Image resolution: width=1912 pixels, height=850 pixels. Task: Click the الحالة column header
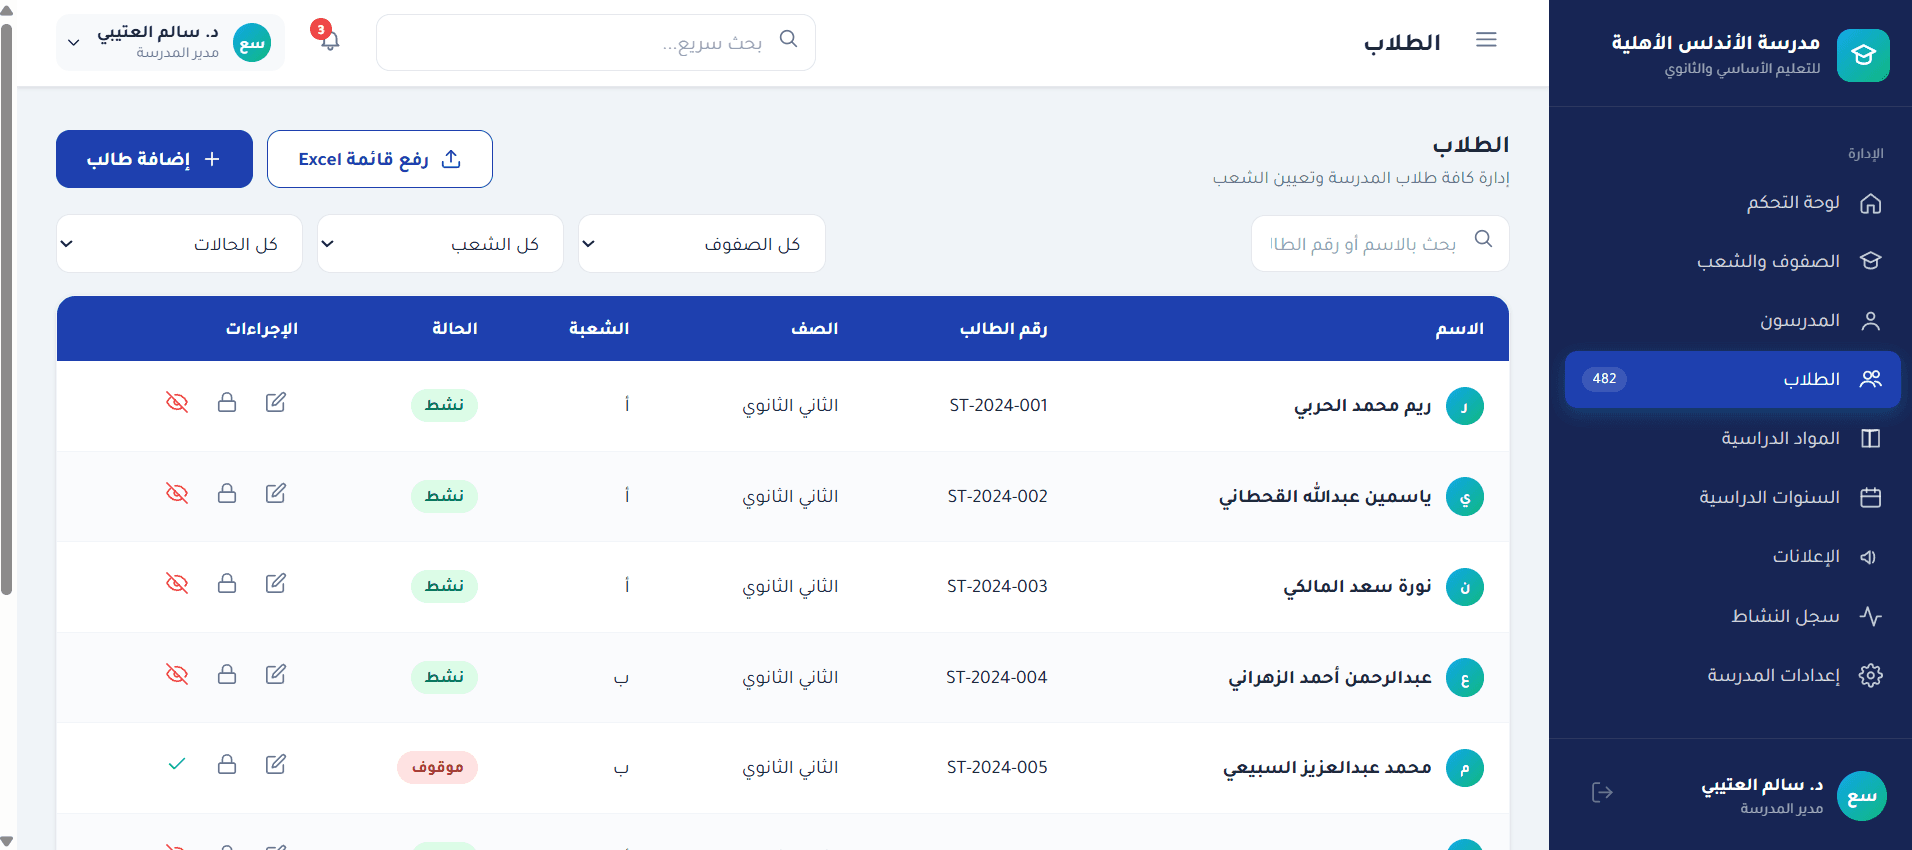coord(454,329)
